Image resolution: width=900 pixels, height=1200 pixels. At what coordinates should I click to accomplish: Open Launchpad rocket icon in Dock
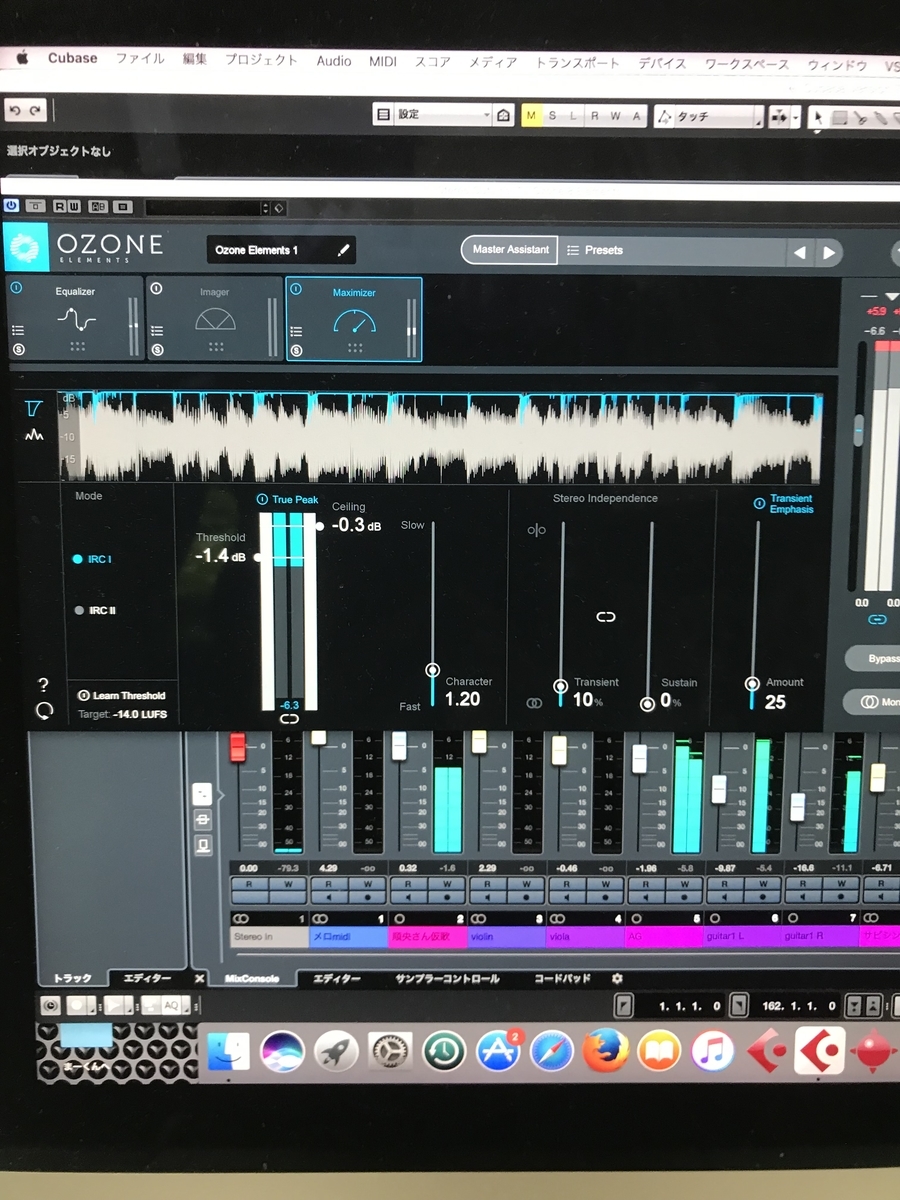pos(336,1051)
